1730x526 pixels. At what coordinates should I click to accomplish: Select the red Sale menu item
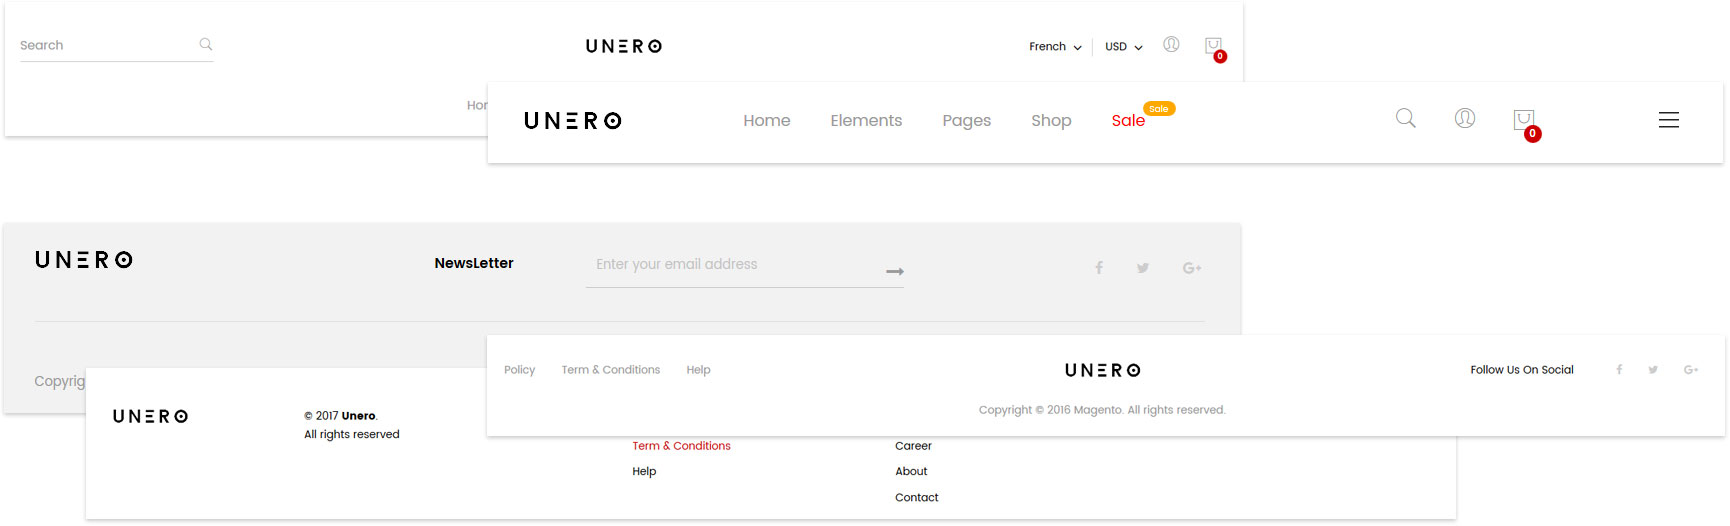tap(1128, 120)
